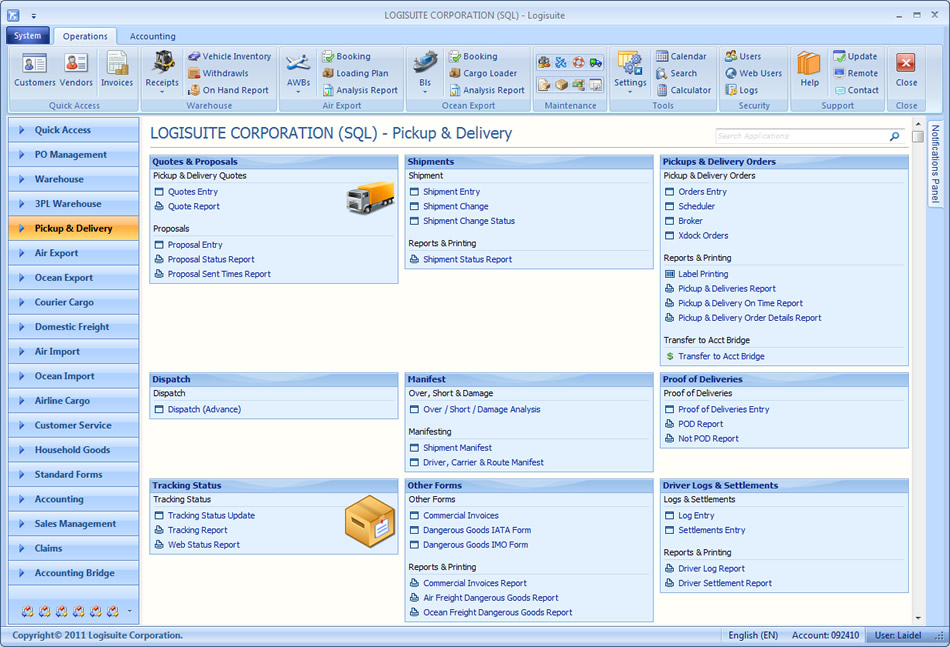The width and height of the screenshot is (950, 647).
Task: Open Users in Security group
Action: 743,56
